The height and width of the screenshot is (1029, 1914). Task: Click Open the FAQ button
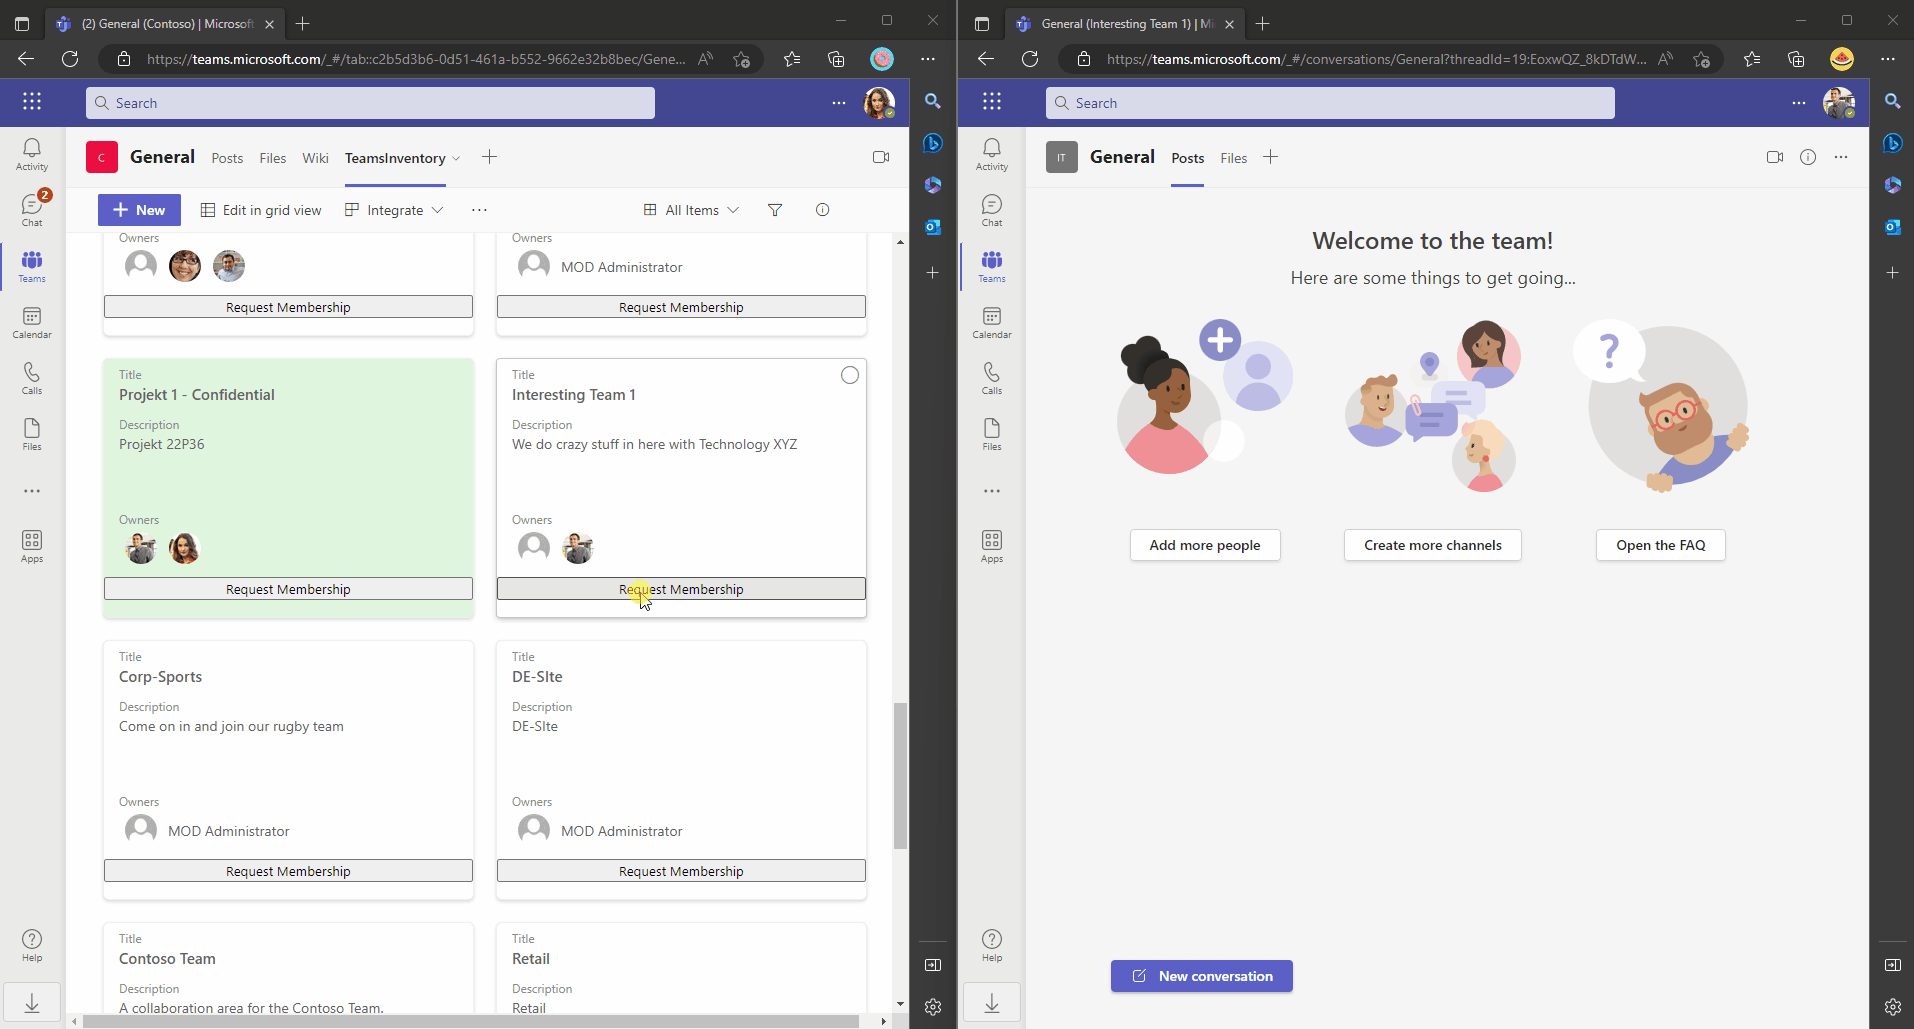click(1661, 545)
